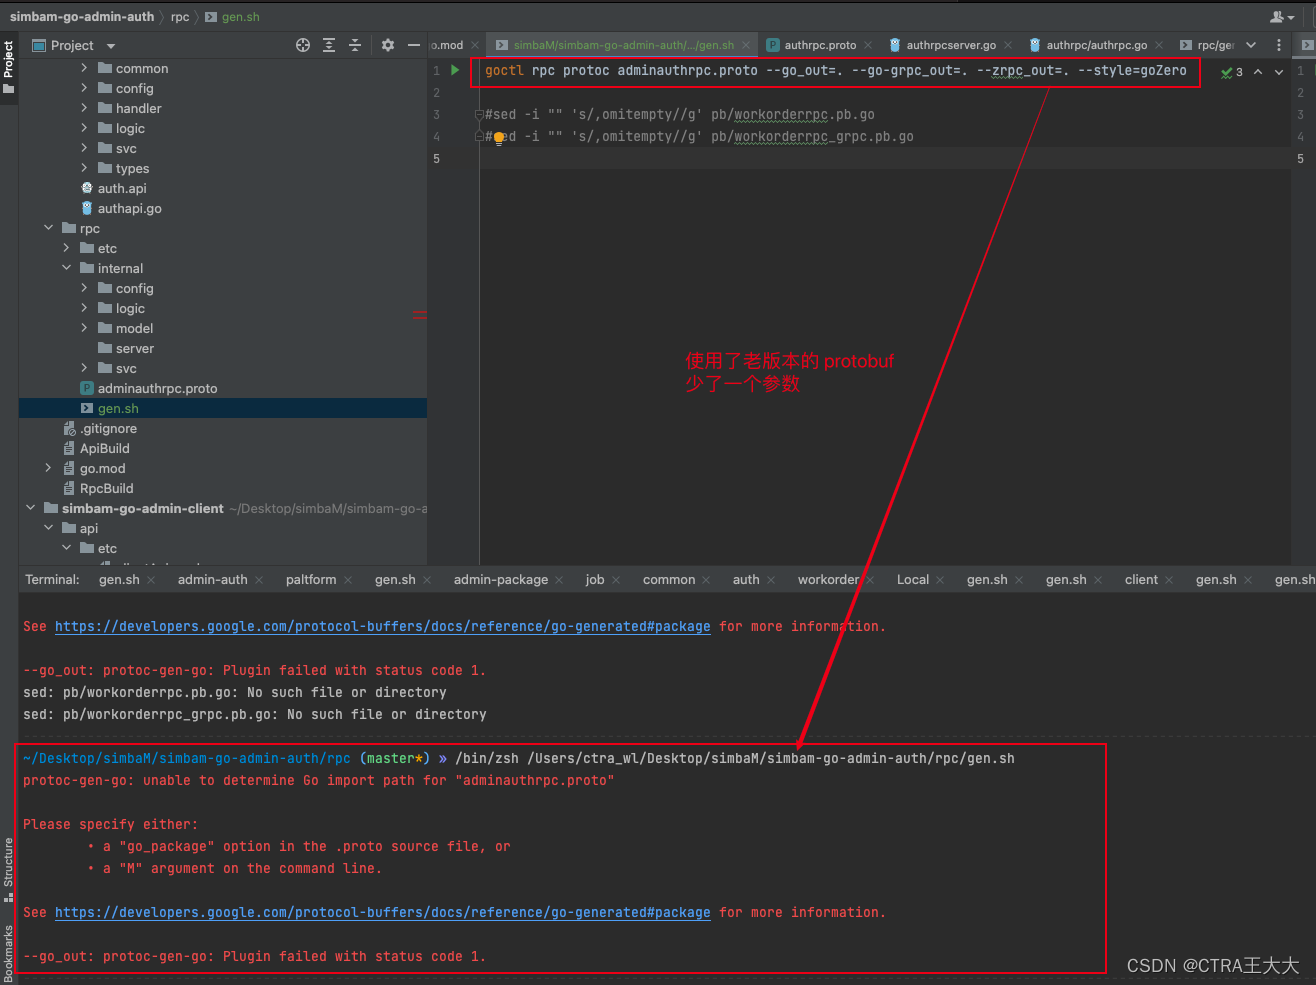Viewport: 1316px width, 985px height.
Task: Close the gen.sh editor tab
Action: click(x=746, y=45)
